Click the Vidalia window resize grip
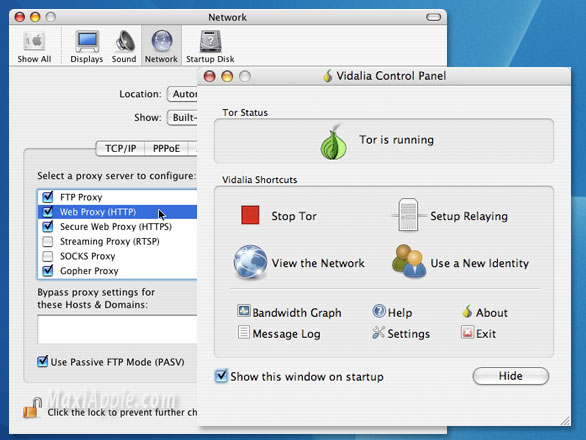The height and width of the screenshot is (440, 586). [565, 421]
